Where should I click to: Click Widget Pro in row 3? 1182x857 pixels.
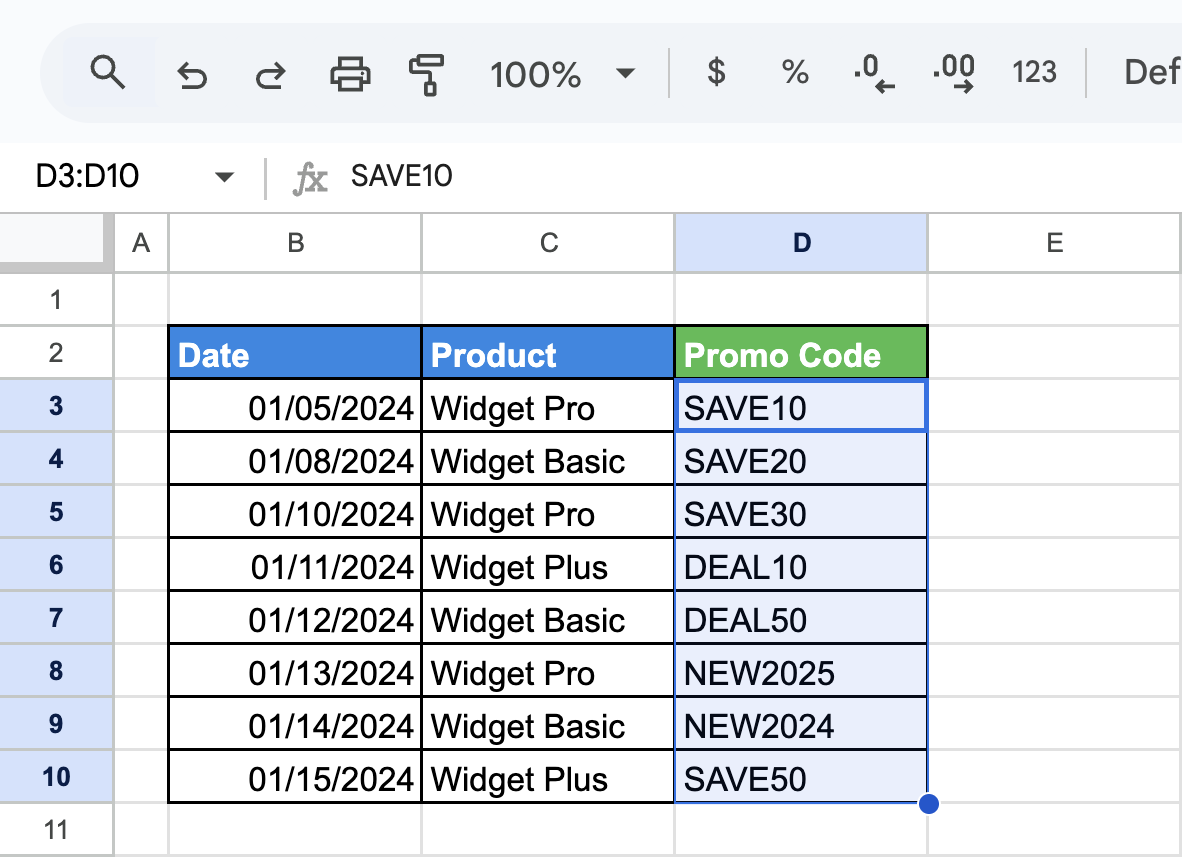pos(548,406)
